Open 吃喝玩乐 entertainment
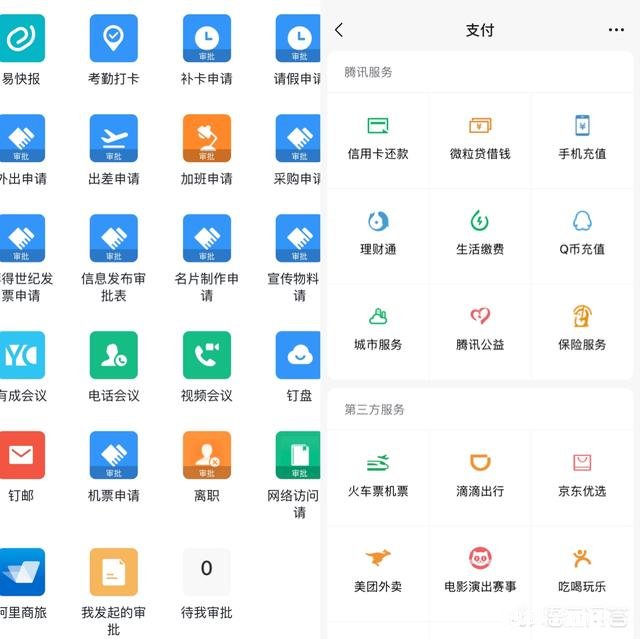Screen dimensions: 640x639 tap(582, 572)
